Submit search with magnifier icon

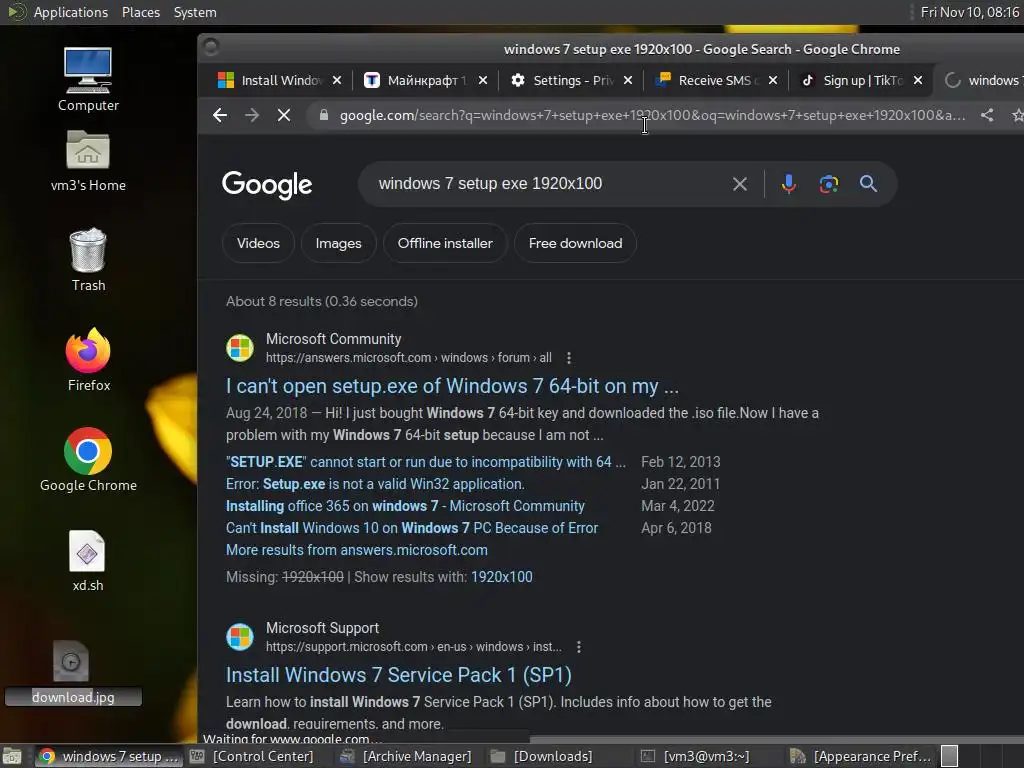(x=868, y=184)
